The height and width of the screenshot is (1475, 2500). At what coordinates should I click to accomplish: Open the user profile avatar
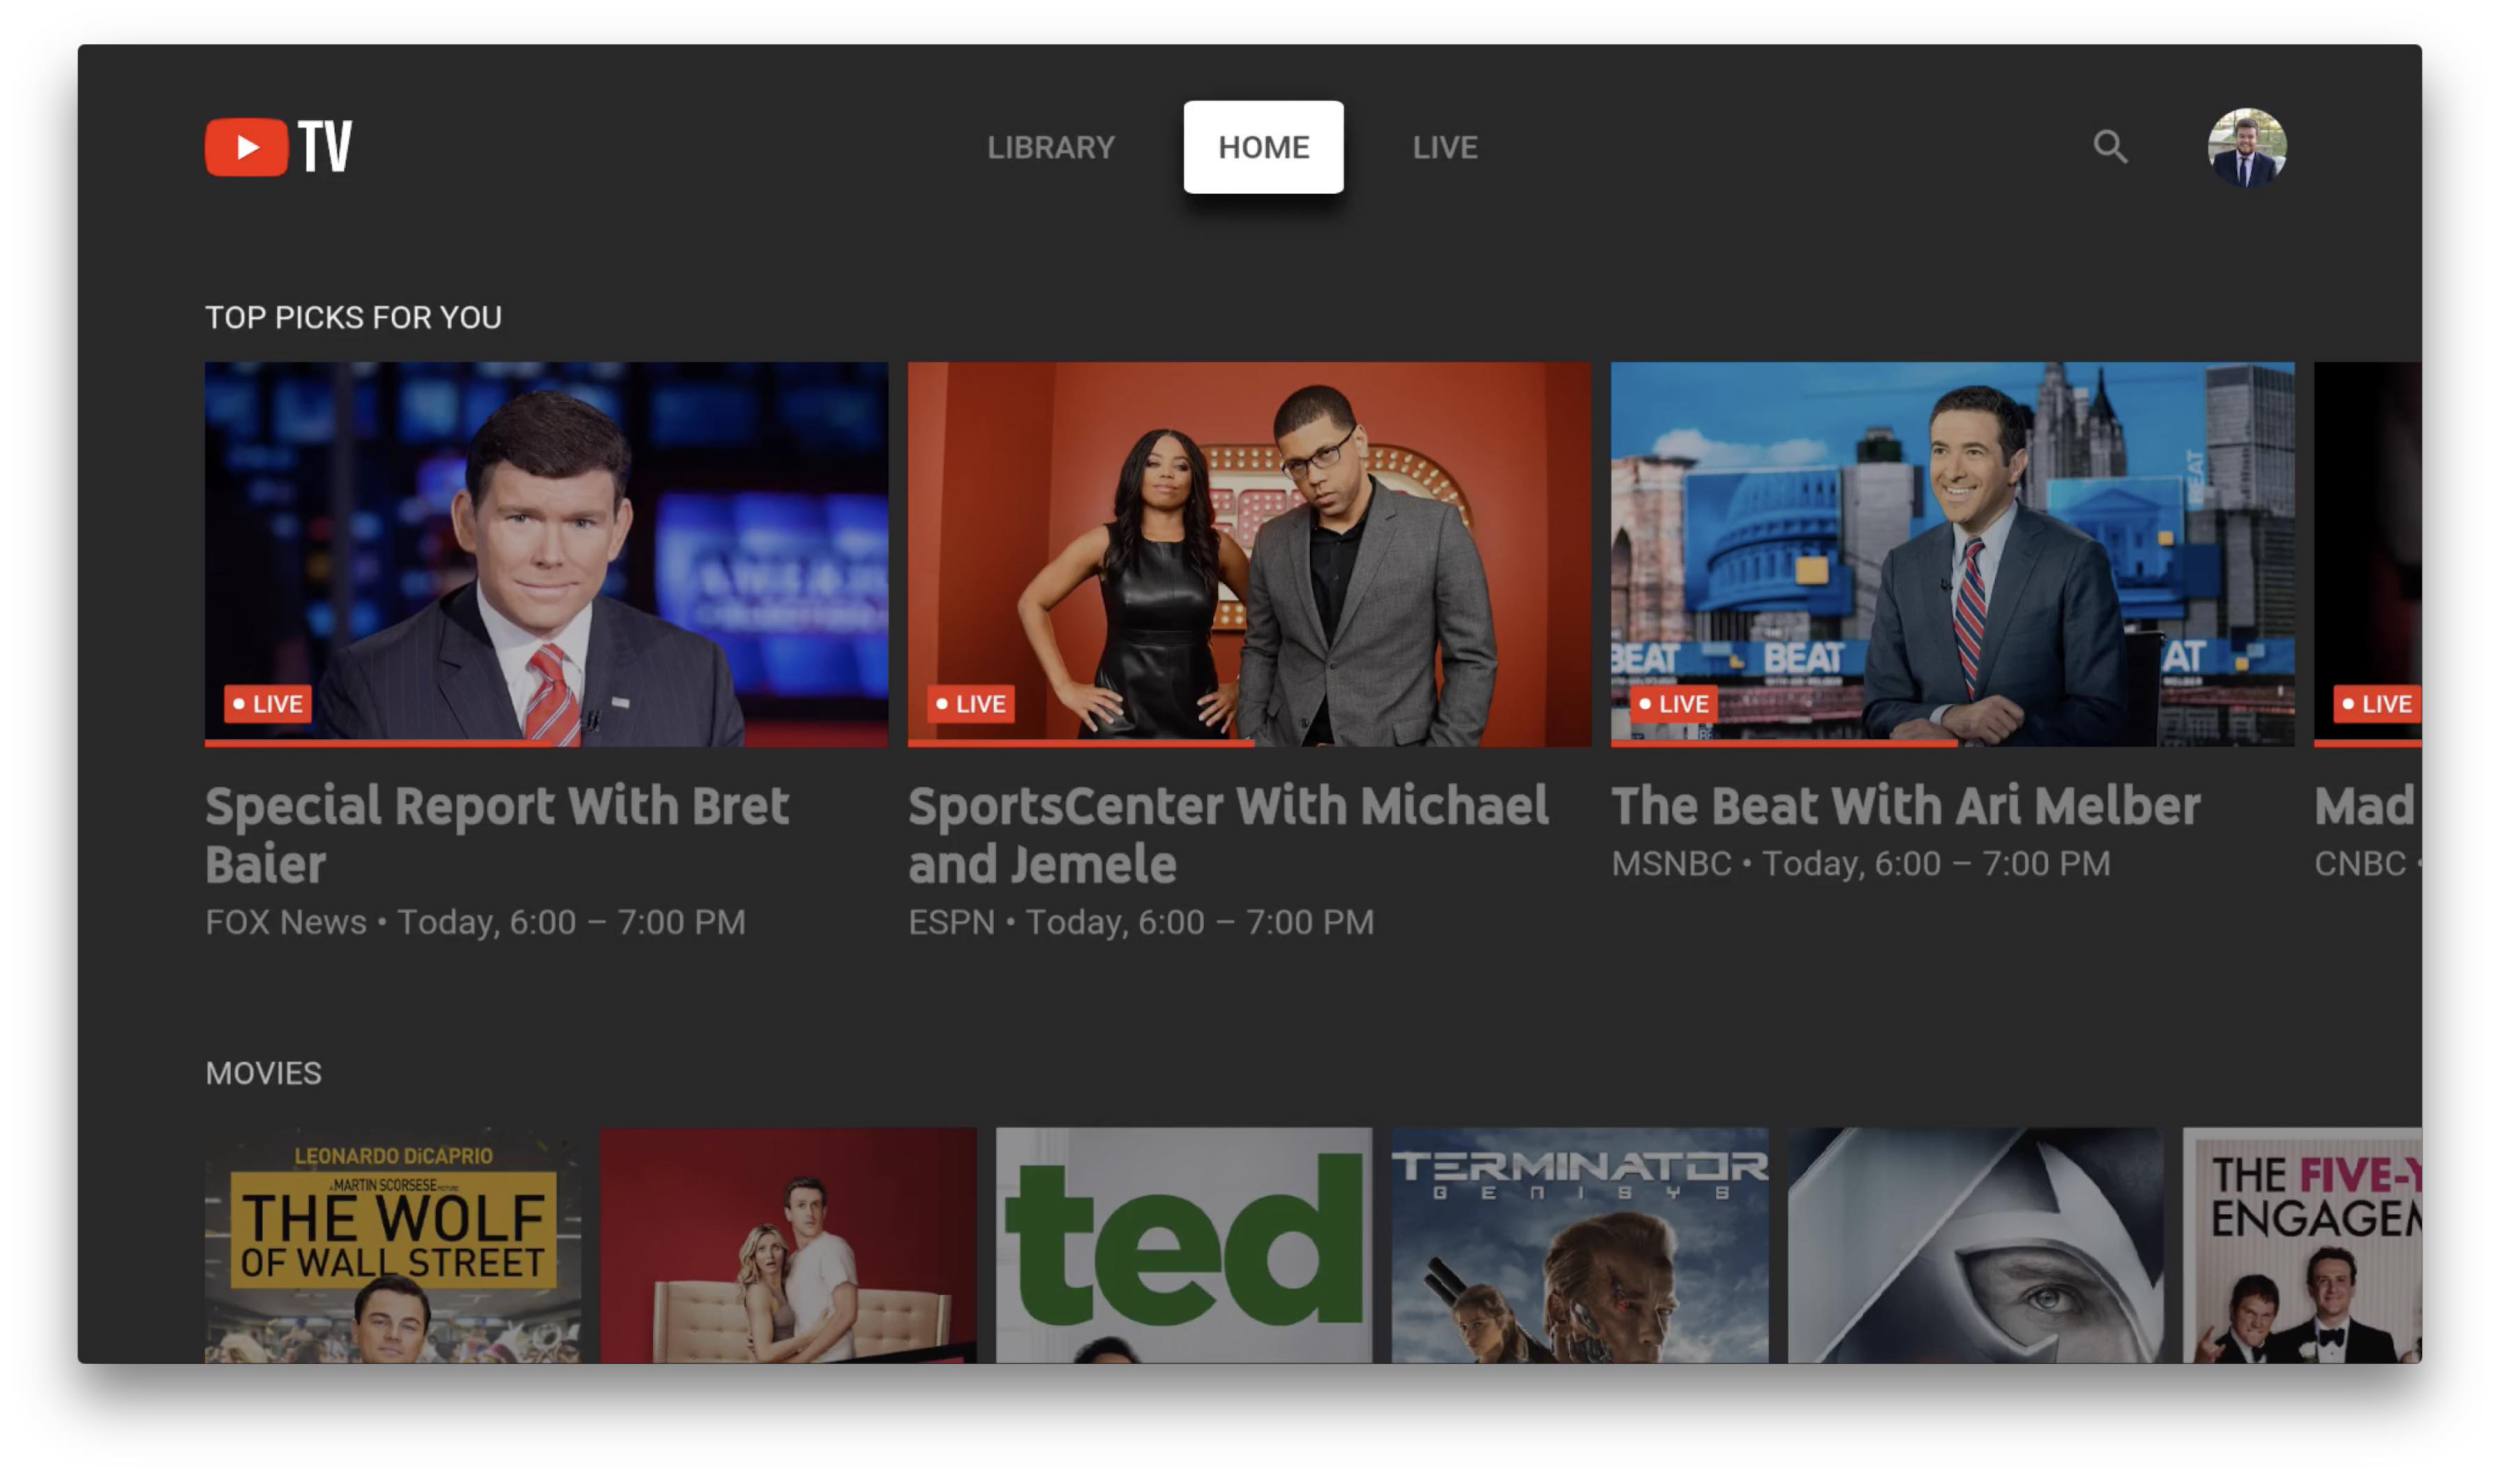pyautogui.click(x=2246, y=147)
